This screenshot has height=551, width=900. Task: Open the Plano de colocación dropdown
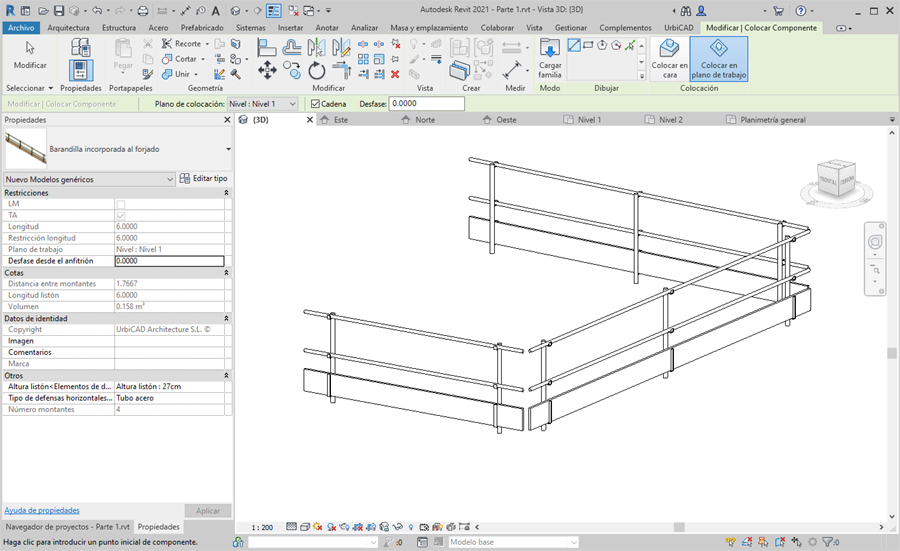point(262,103)
